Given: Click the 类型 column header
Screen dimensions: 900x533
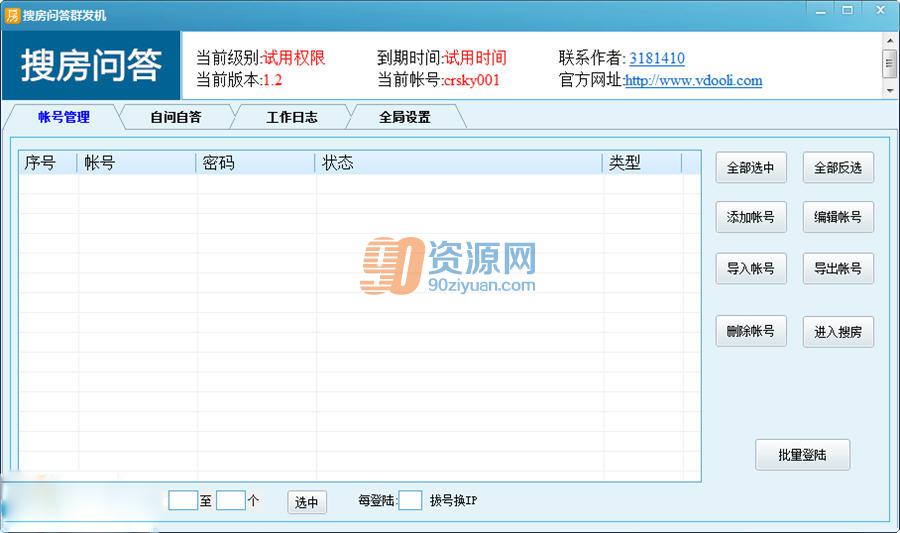Looking at the screenshot, I should (x=642, y=163).
